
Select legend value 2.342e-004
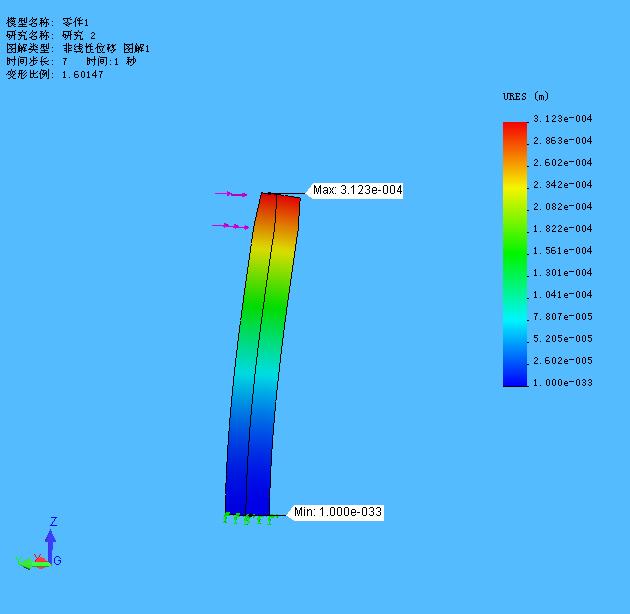(x=562, y=184)
